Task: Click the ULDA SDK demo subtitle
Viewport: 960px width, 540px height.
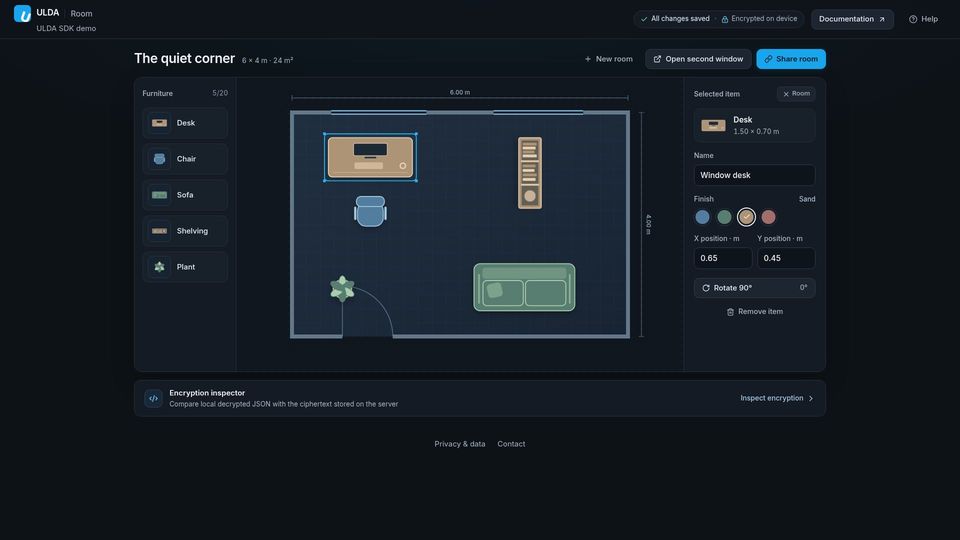Action: 66,28
